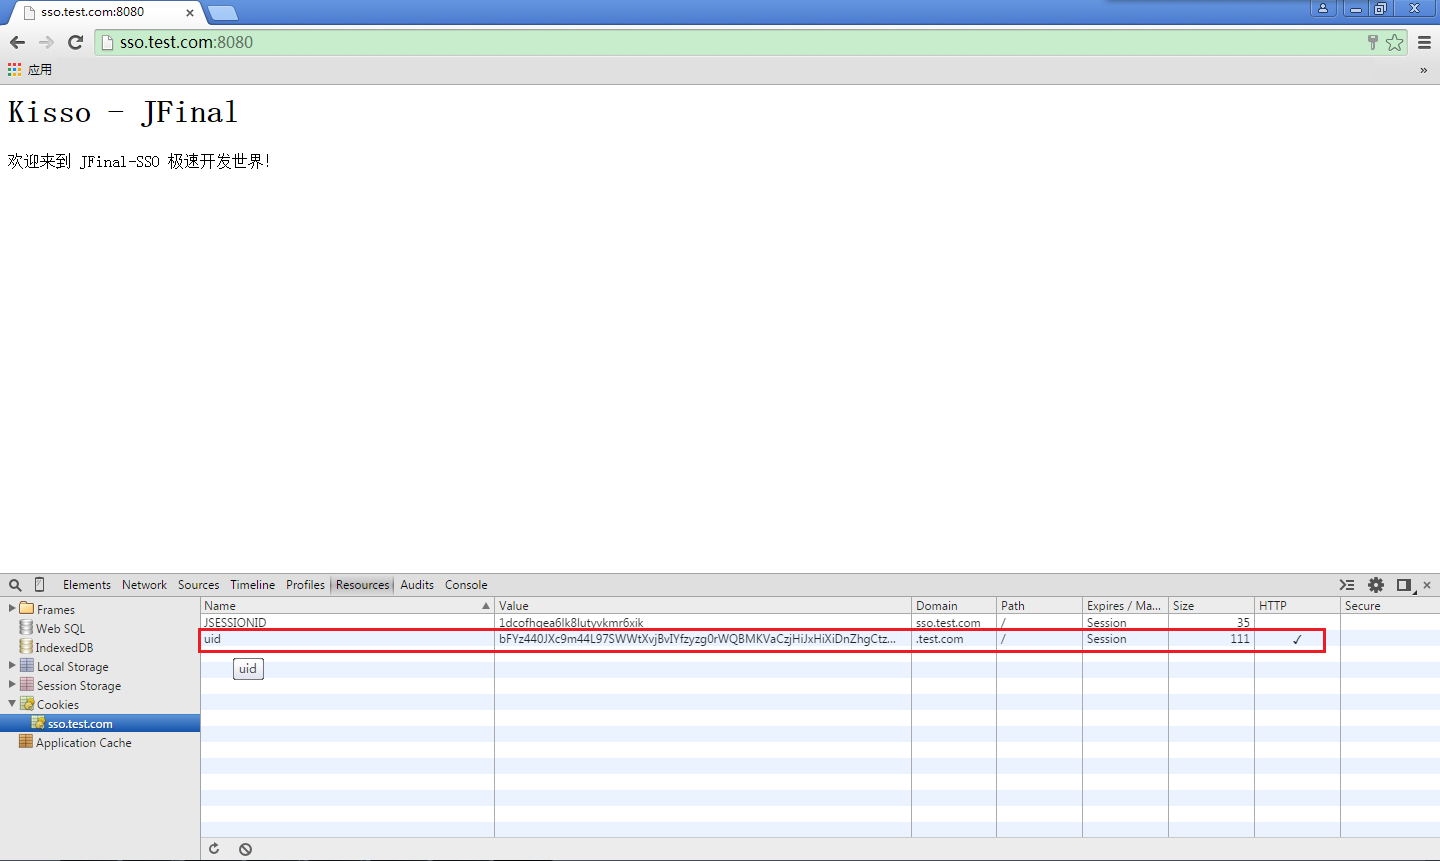Expand the Session Storage node
This screenshot has height=861, width=1440.
(x=12, y=684)
